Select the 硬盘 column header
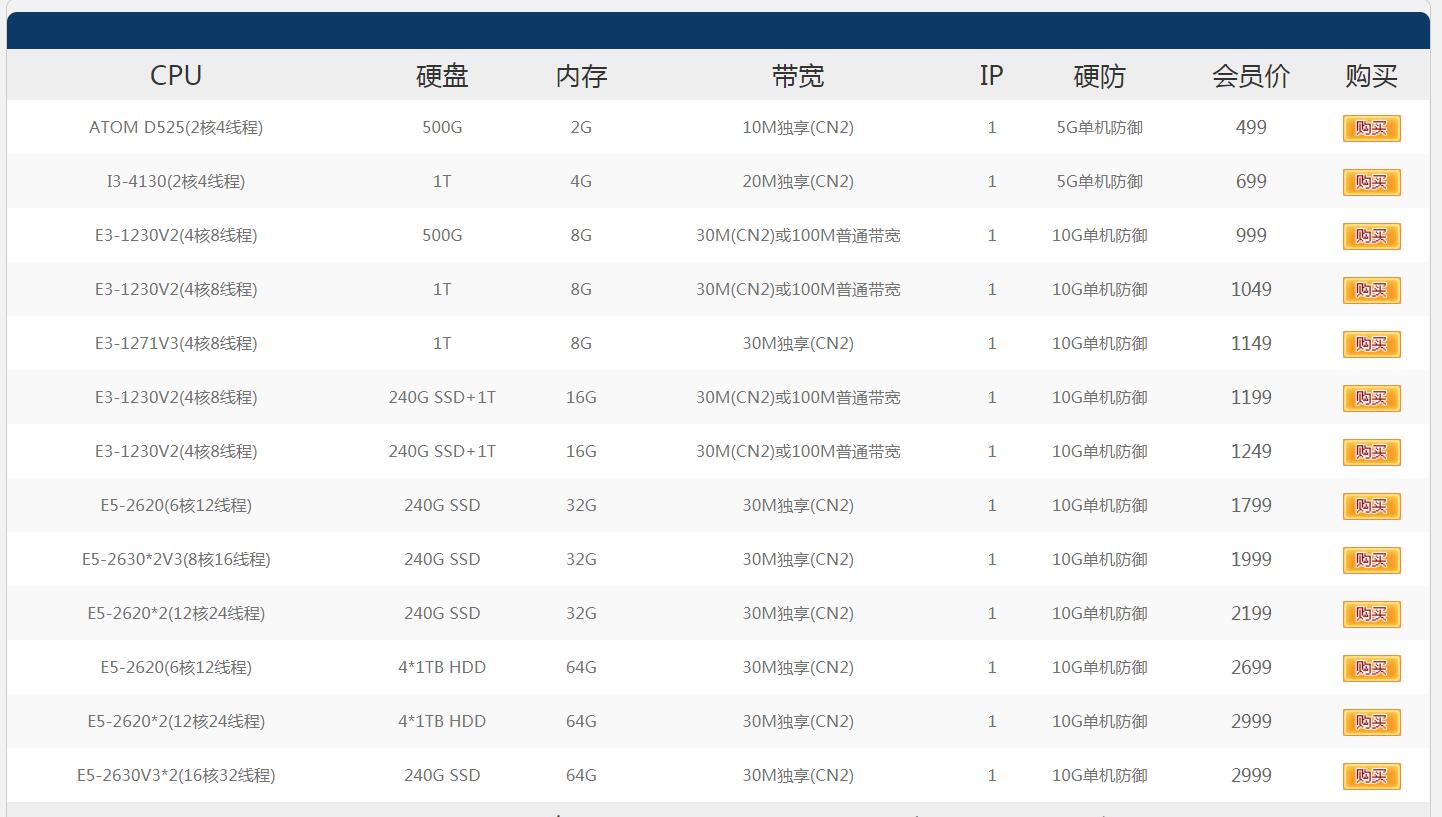 [442, 76]
